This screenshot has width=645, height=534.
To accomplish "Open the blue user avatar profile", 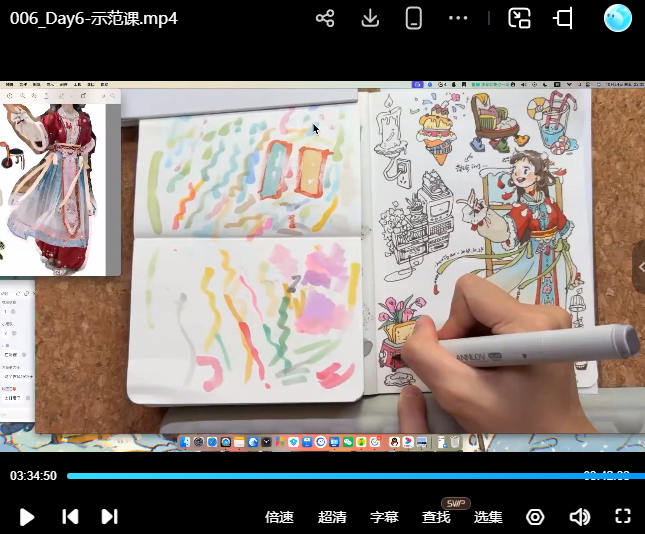I will pyautogui.click(x=618, y=18).
